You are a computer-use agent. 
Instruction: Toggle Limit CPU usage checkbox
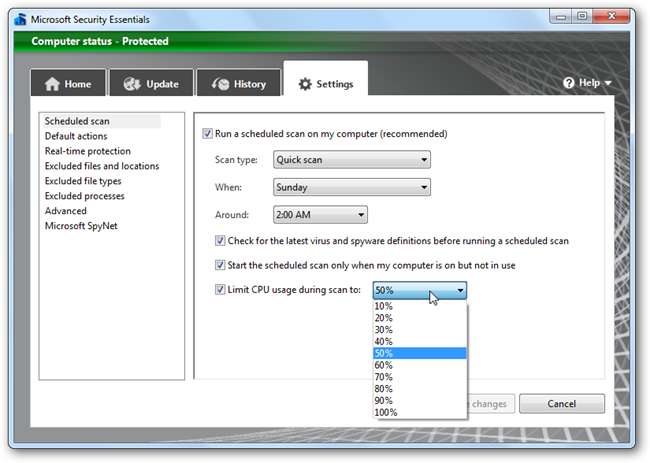click(x=220, y=289)
